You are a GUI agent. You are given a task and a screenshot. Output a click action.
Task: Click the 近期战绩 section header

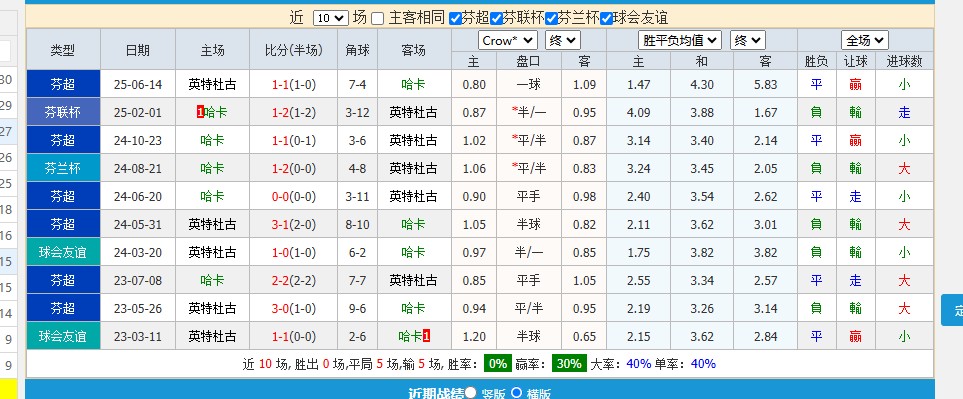click(x=437, y=393)
